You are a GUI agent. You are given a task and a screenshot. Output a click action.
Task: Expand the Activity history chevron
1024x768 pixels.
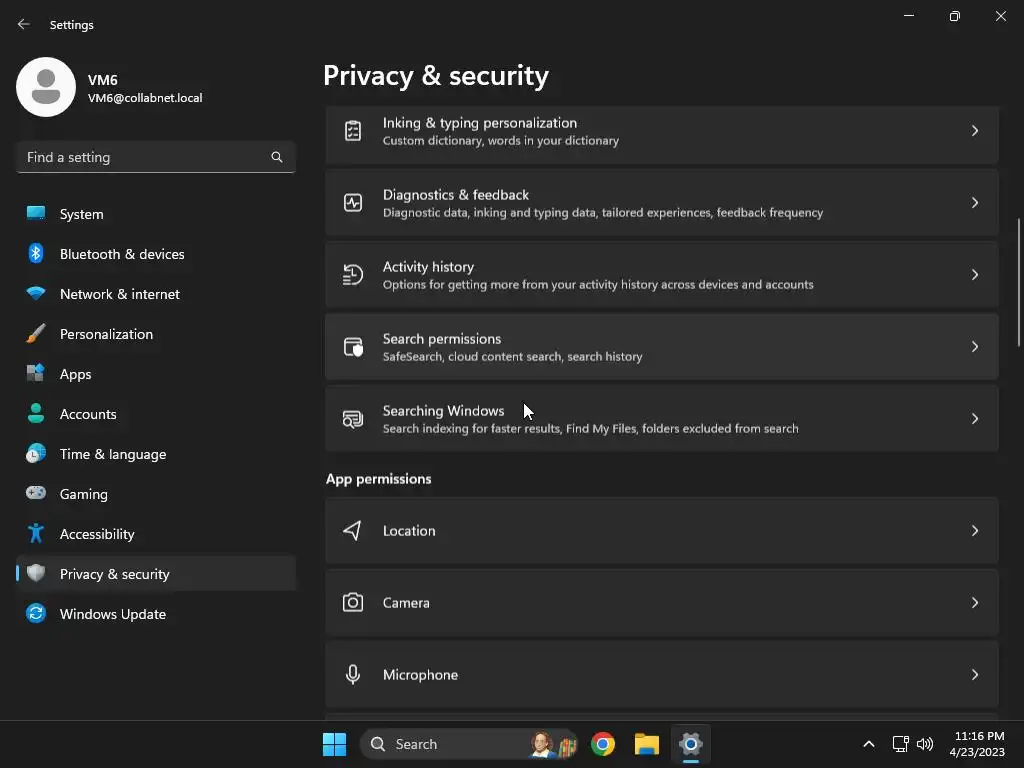point(974,275)
